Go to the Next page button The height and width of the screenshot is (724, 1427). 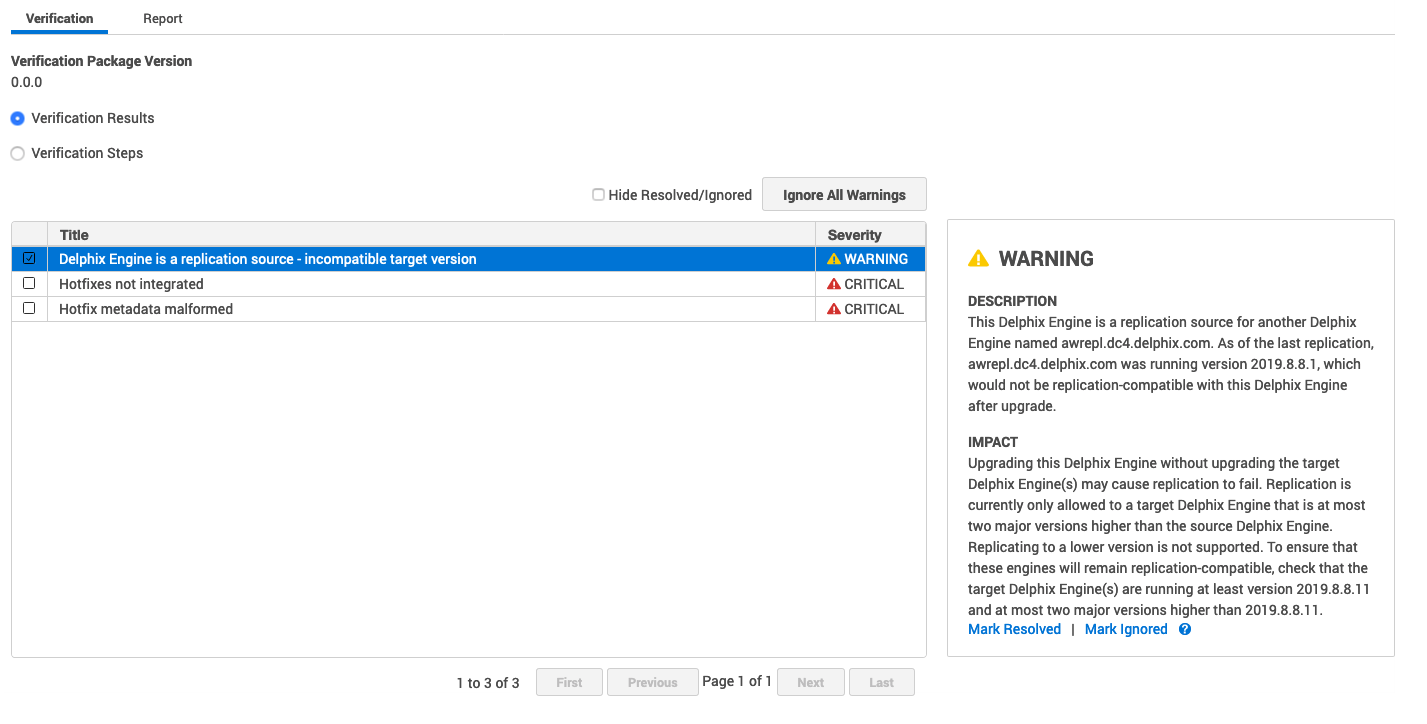810,682
